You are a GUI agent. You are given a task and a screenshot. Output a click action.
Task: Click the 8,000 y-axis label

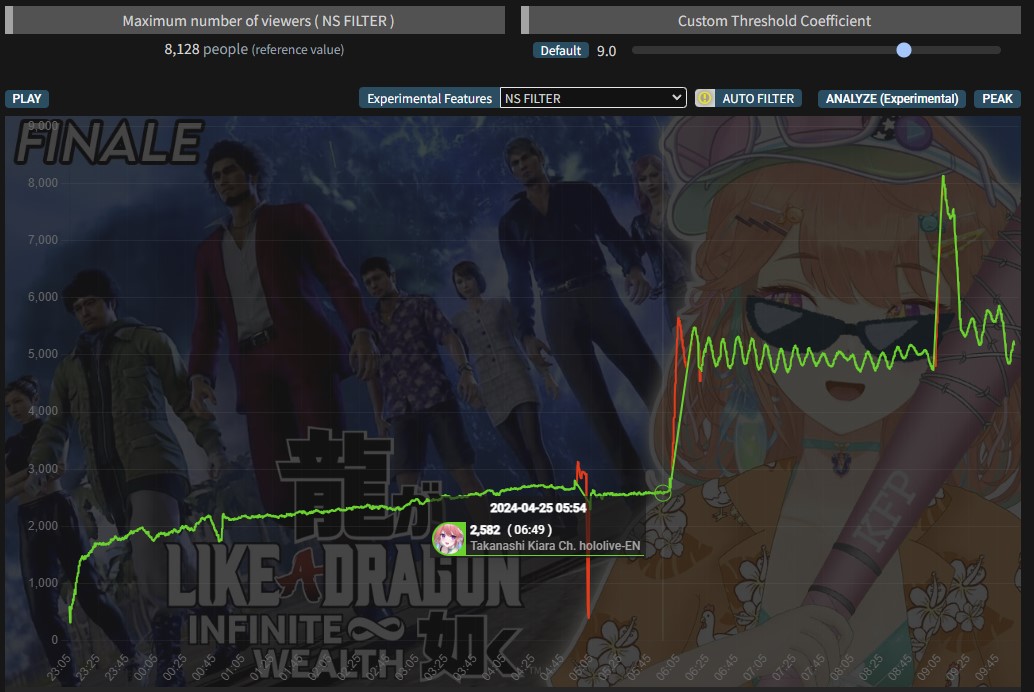(43, 183)
